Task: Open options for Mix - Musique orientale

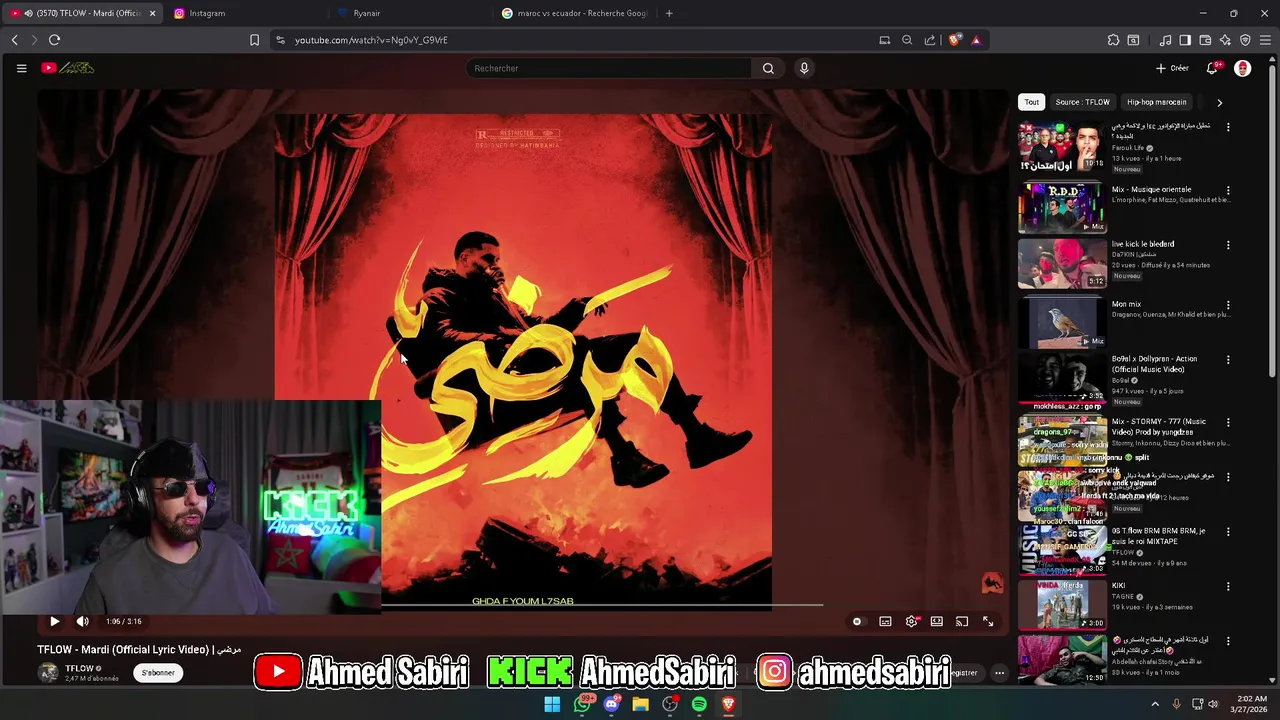Action: click(1228, 190)
